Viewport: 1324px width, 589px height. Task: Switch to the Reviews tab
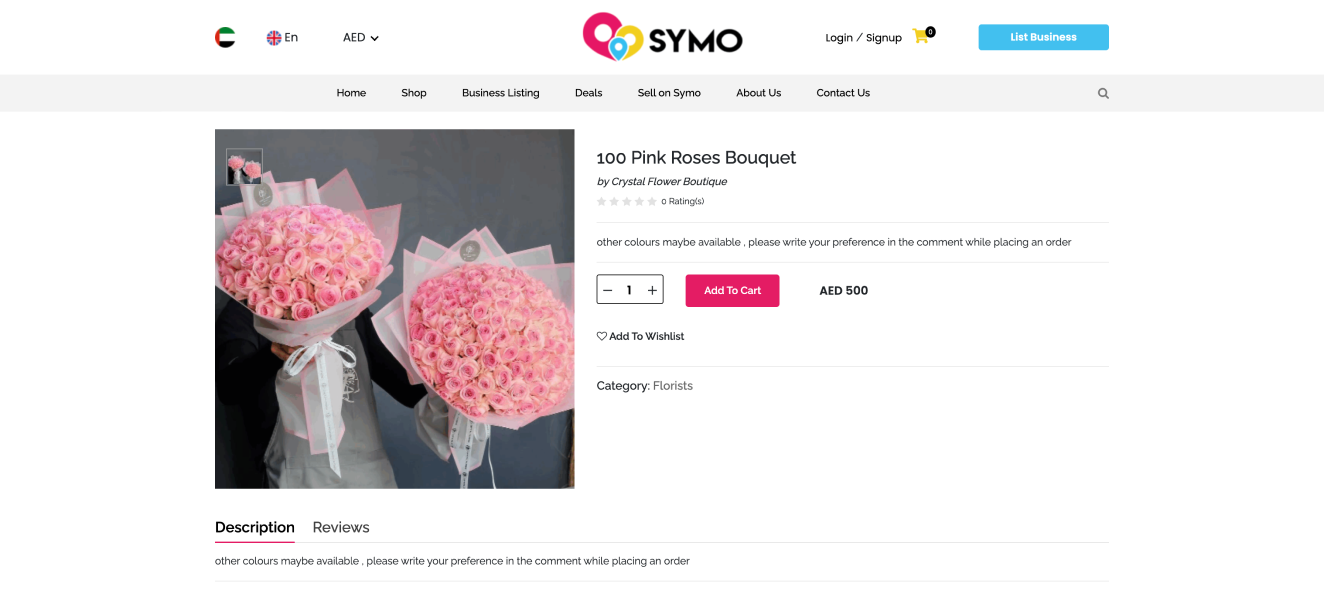(x=341, y=527)
